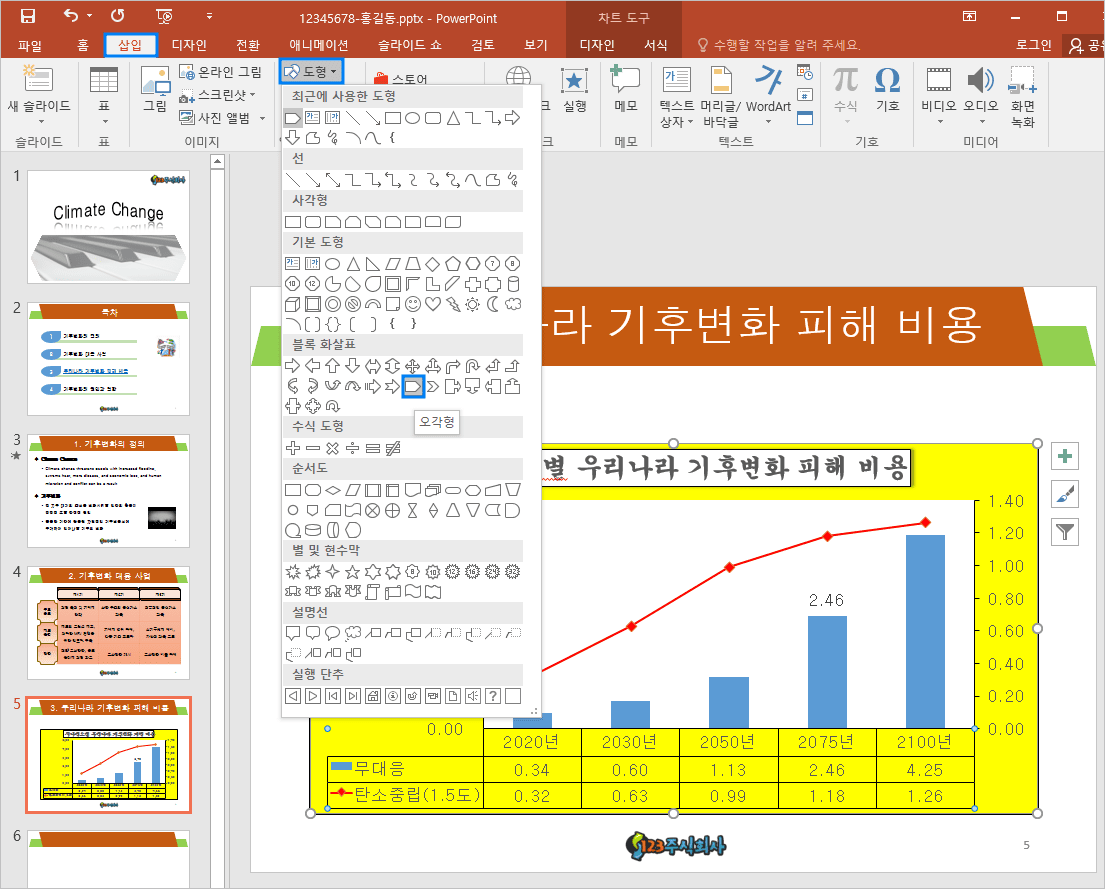Viewport: 1105px width, 889px height.
Task: Open the Slide Show (슬라이드 쇼) tab
Action: pos(409,45)
